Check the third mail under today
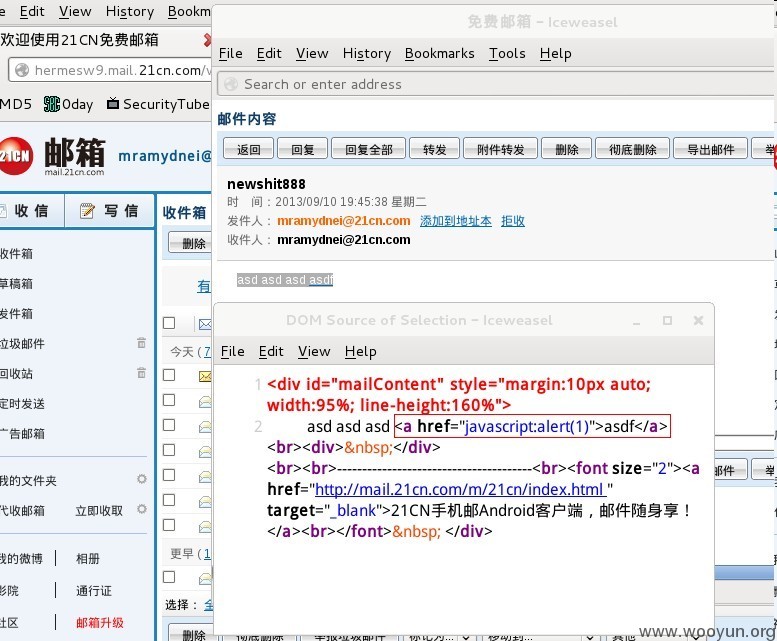The image size is (777, 641). pyautogui.click(x=169, y=425)
